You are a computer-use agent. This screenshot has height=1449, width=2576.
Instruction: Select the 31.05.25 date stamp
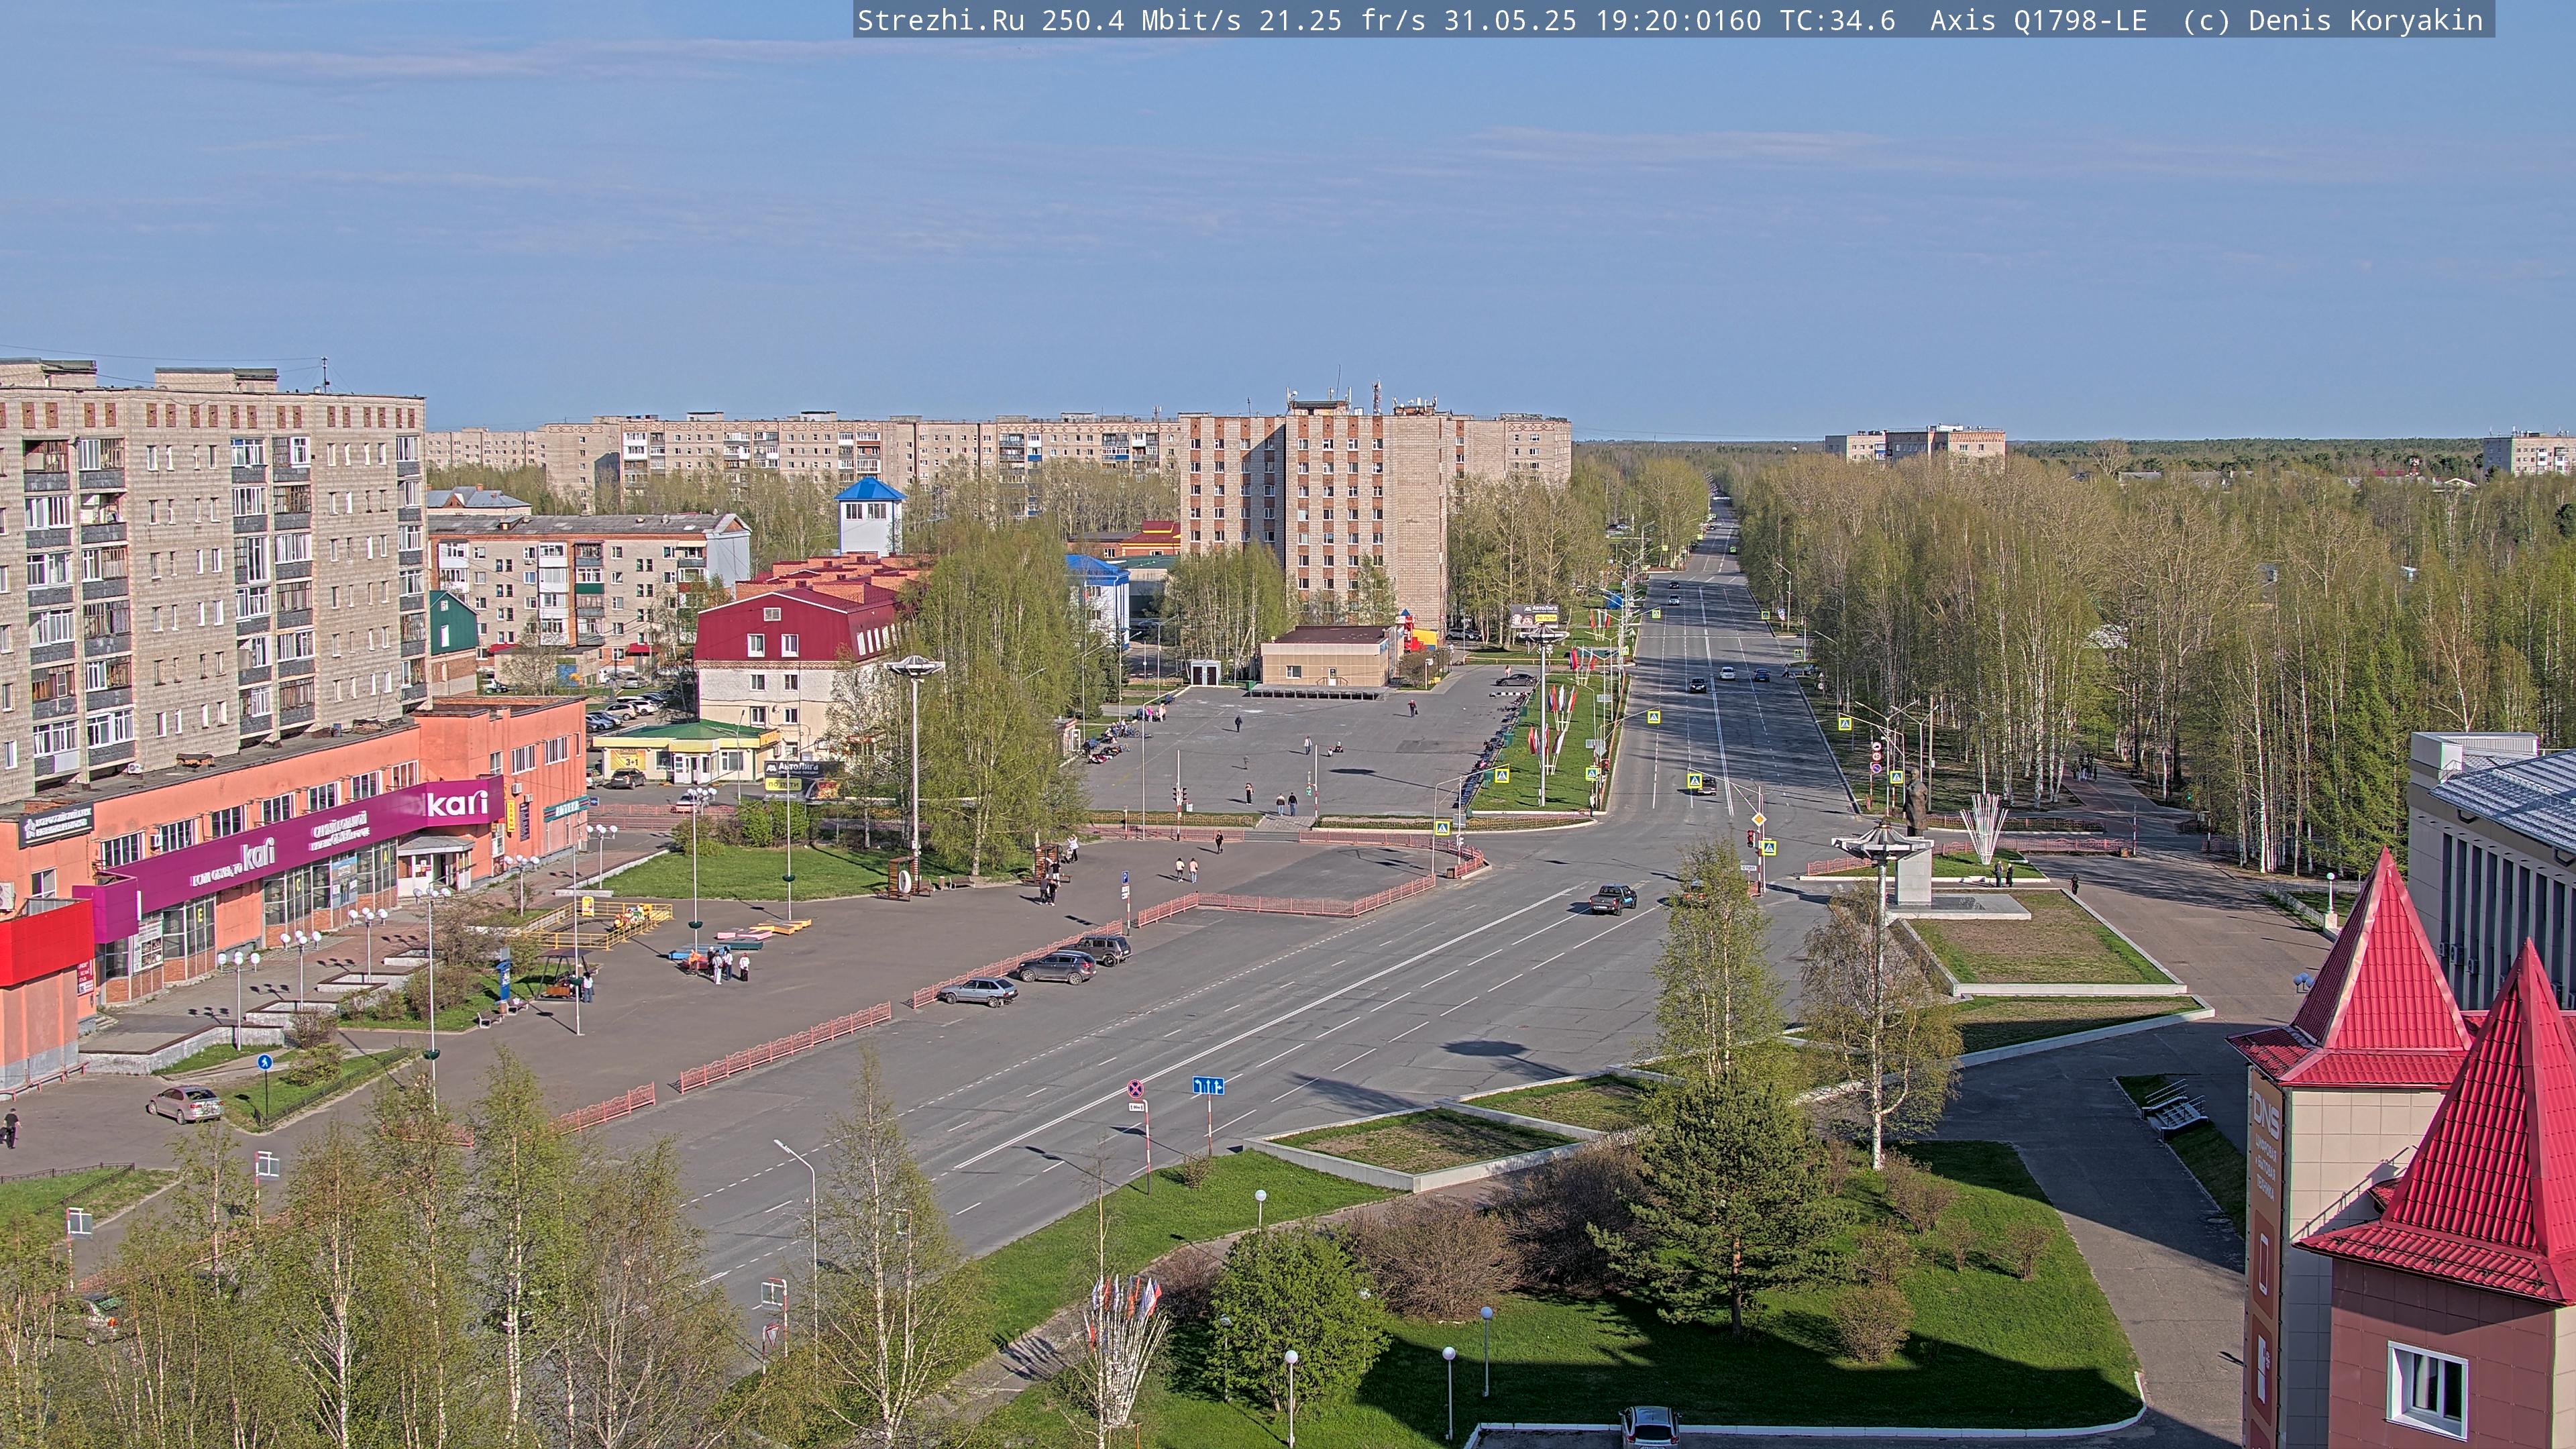1510,20
